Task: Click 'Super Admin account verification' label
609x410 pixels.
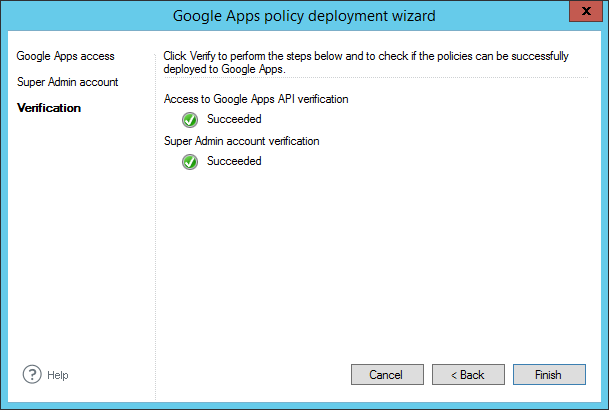Action: pyautogui.click(x=242, y=141)
